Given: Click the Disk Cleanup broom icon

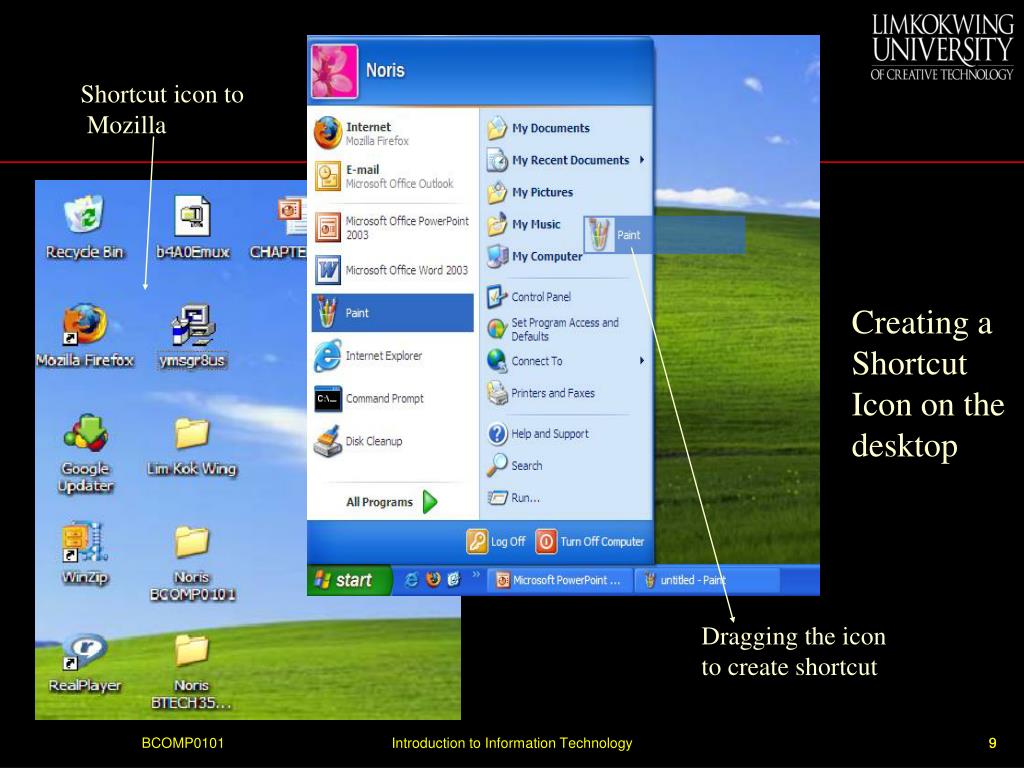Looking at the screenshot, I should tap(328, 441).
